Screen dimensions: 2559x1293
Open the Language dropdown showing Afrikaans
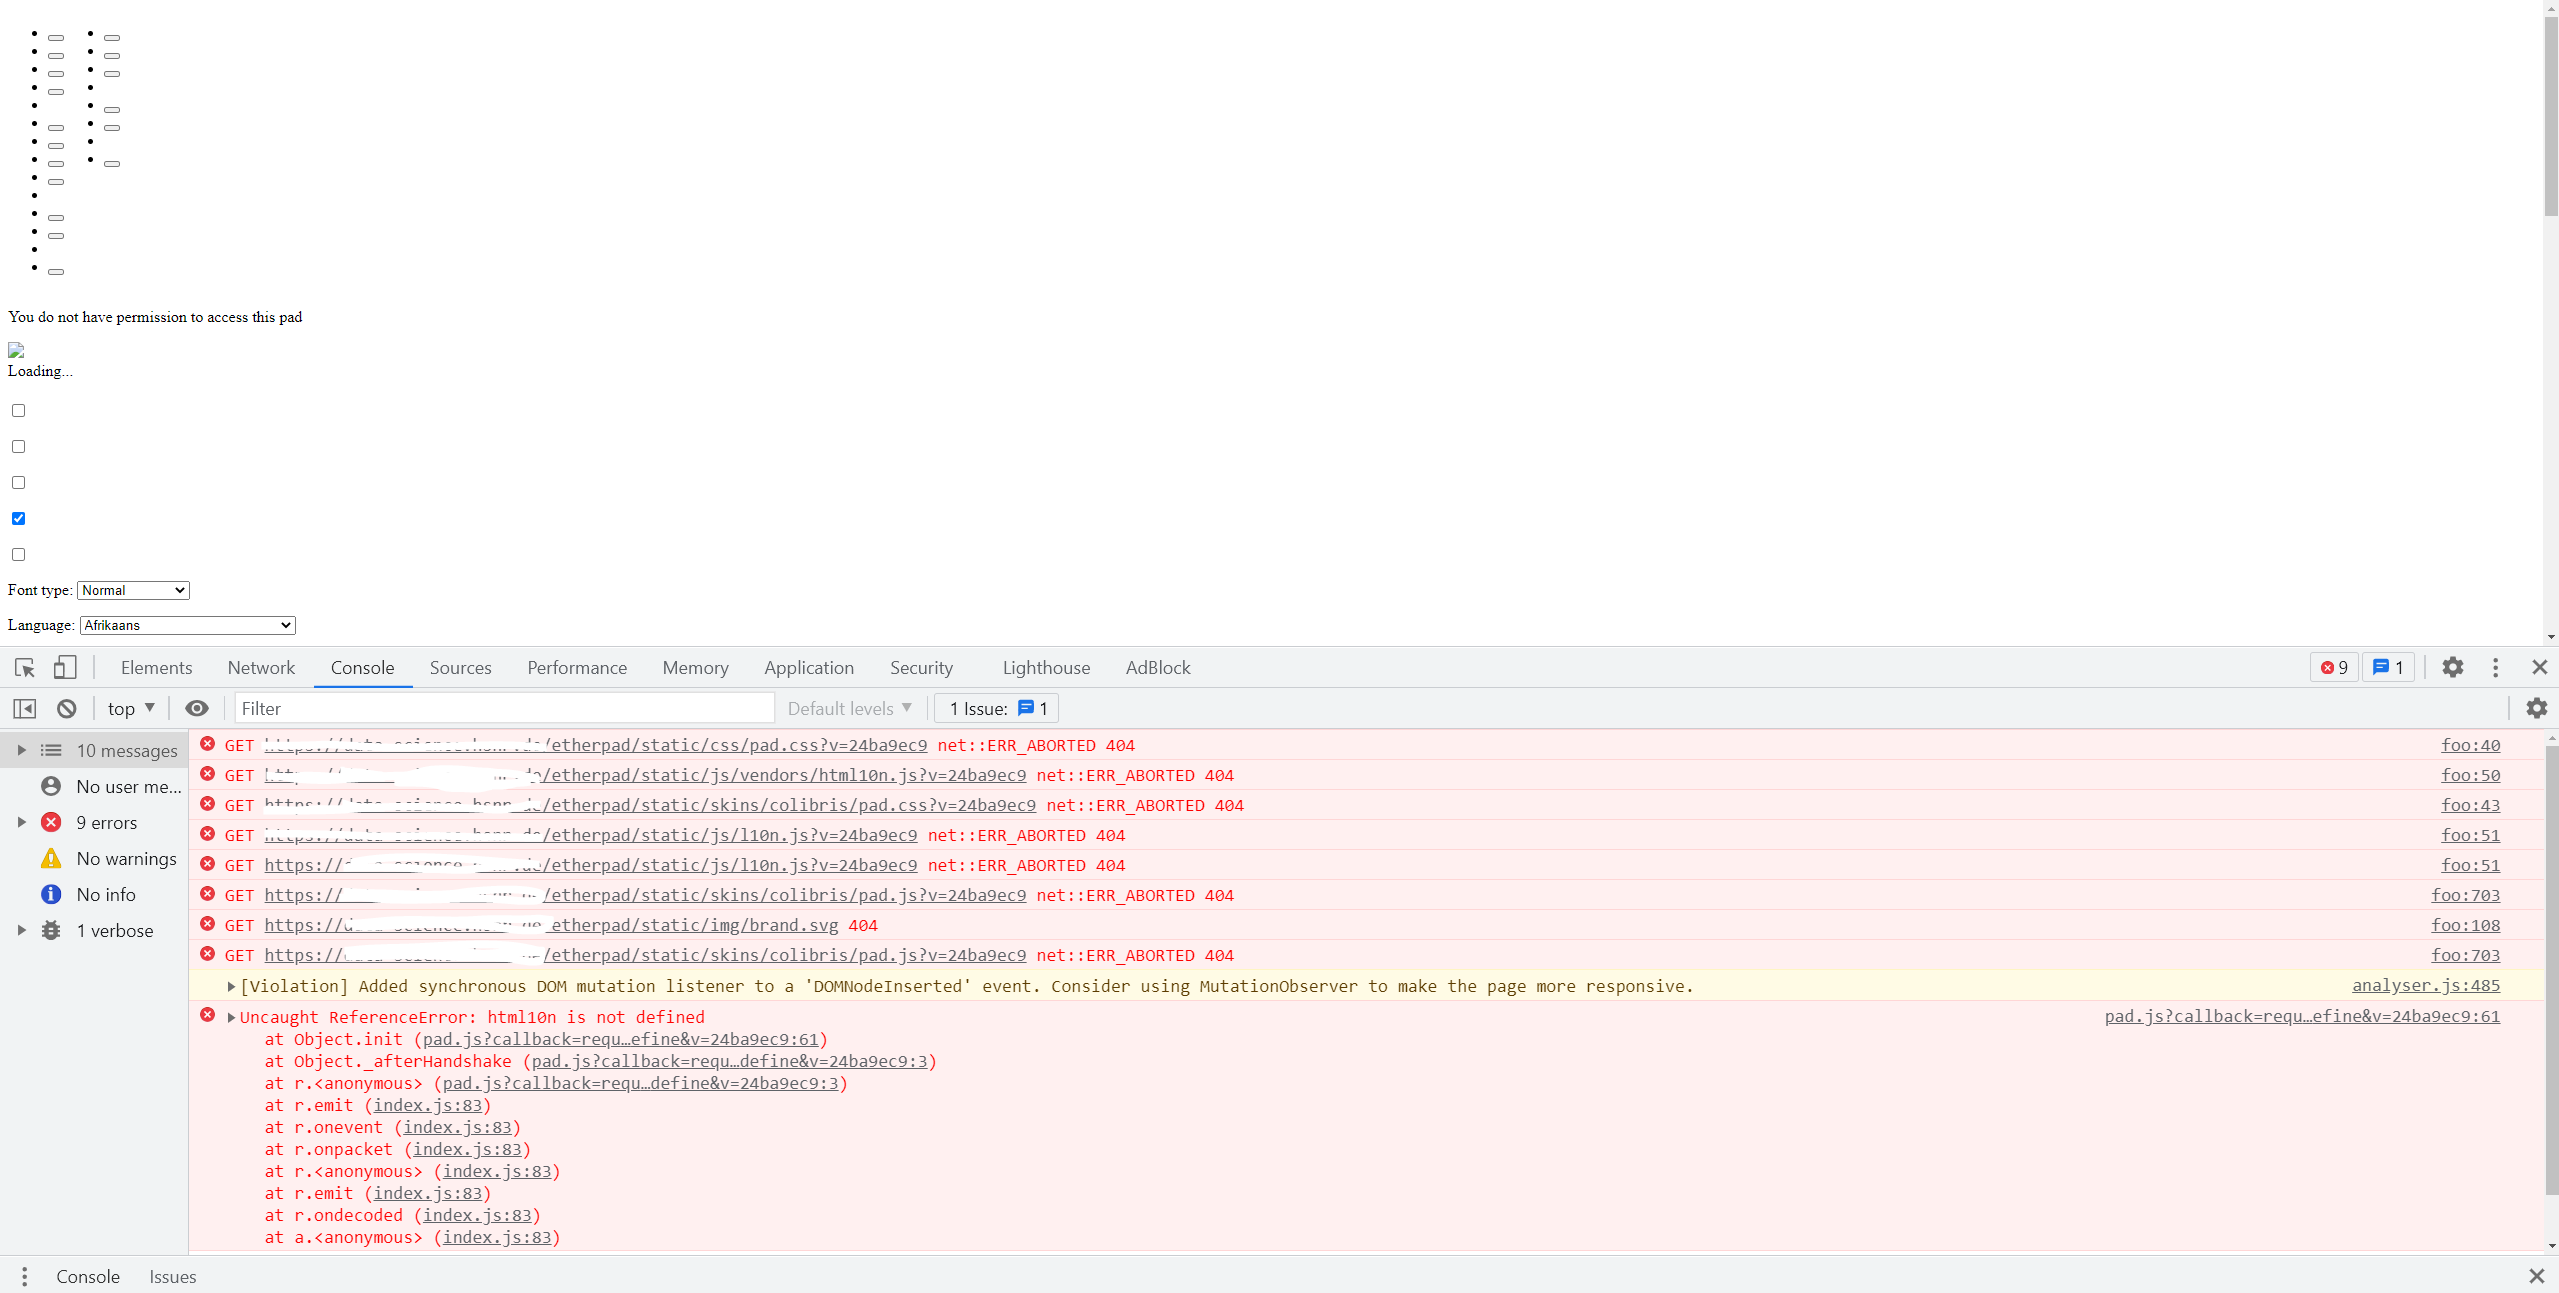[x=186, y=625]
